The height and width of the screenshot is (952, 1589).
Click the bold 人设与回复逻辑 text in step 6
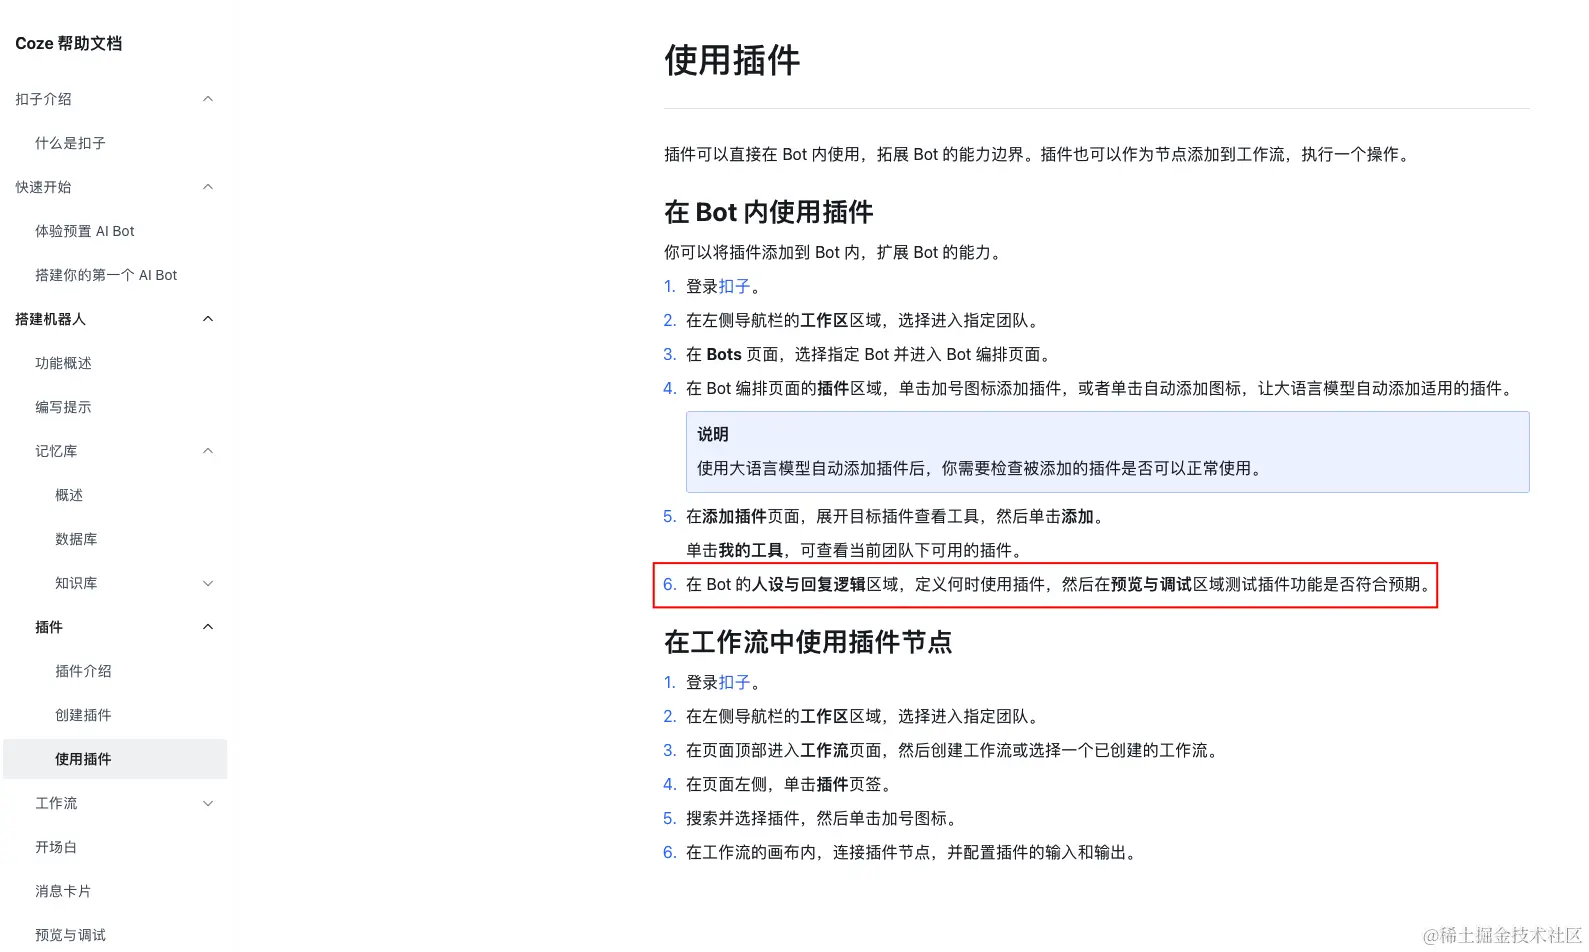[x=809, y=584]
